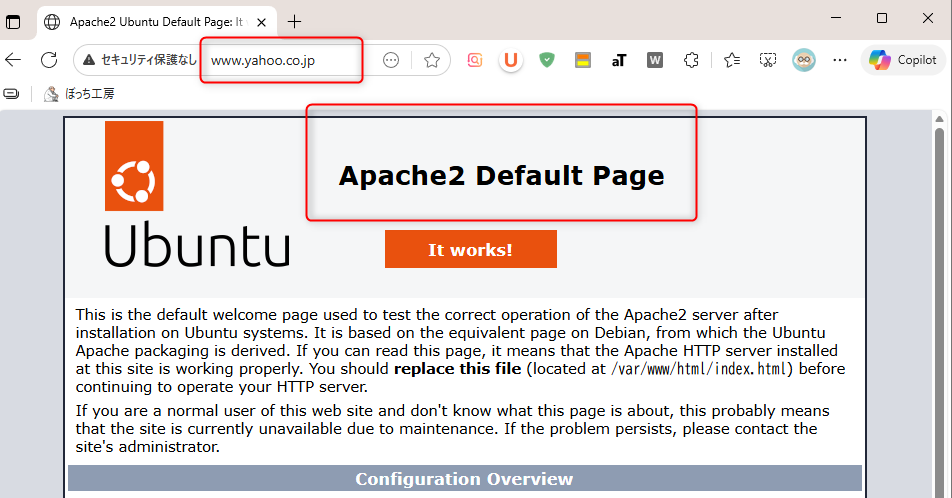Open the browser profile avatar
Viewport: 952px width, 498px height.
point(803,60)
